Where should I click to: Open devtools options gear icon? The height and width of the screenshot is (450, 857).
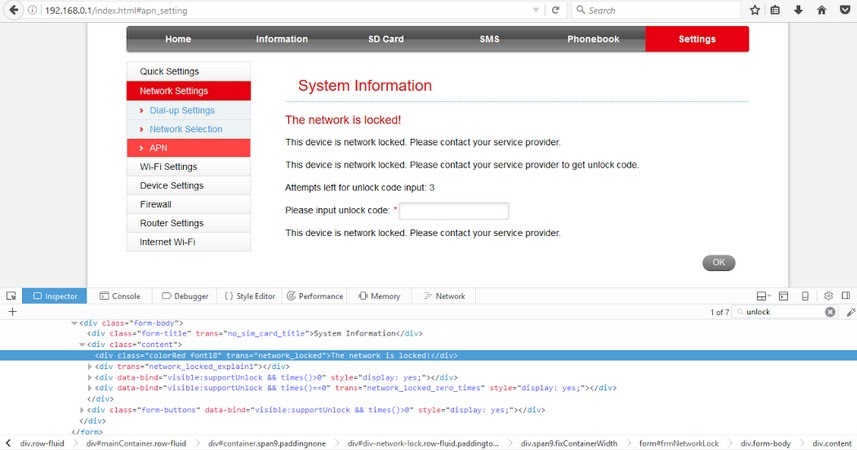pyautogui.click(x=829, y=296)
